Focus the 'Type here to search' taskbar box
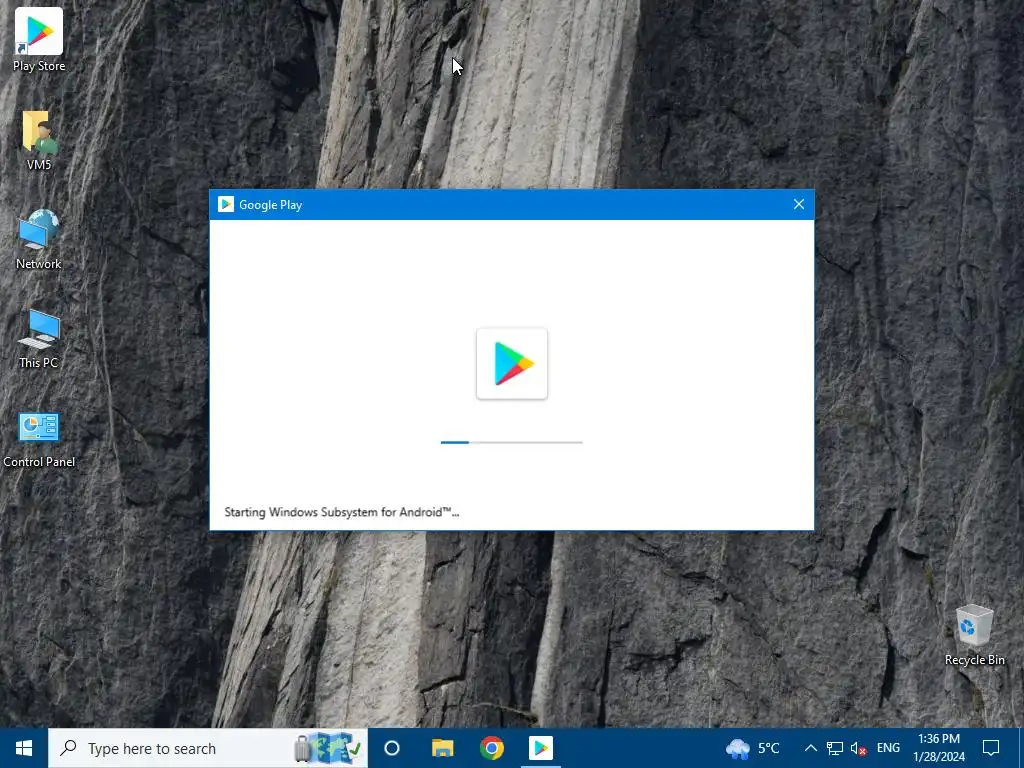 tap(208, 748)
